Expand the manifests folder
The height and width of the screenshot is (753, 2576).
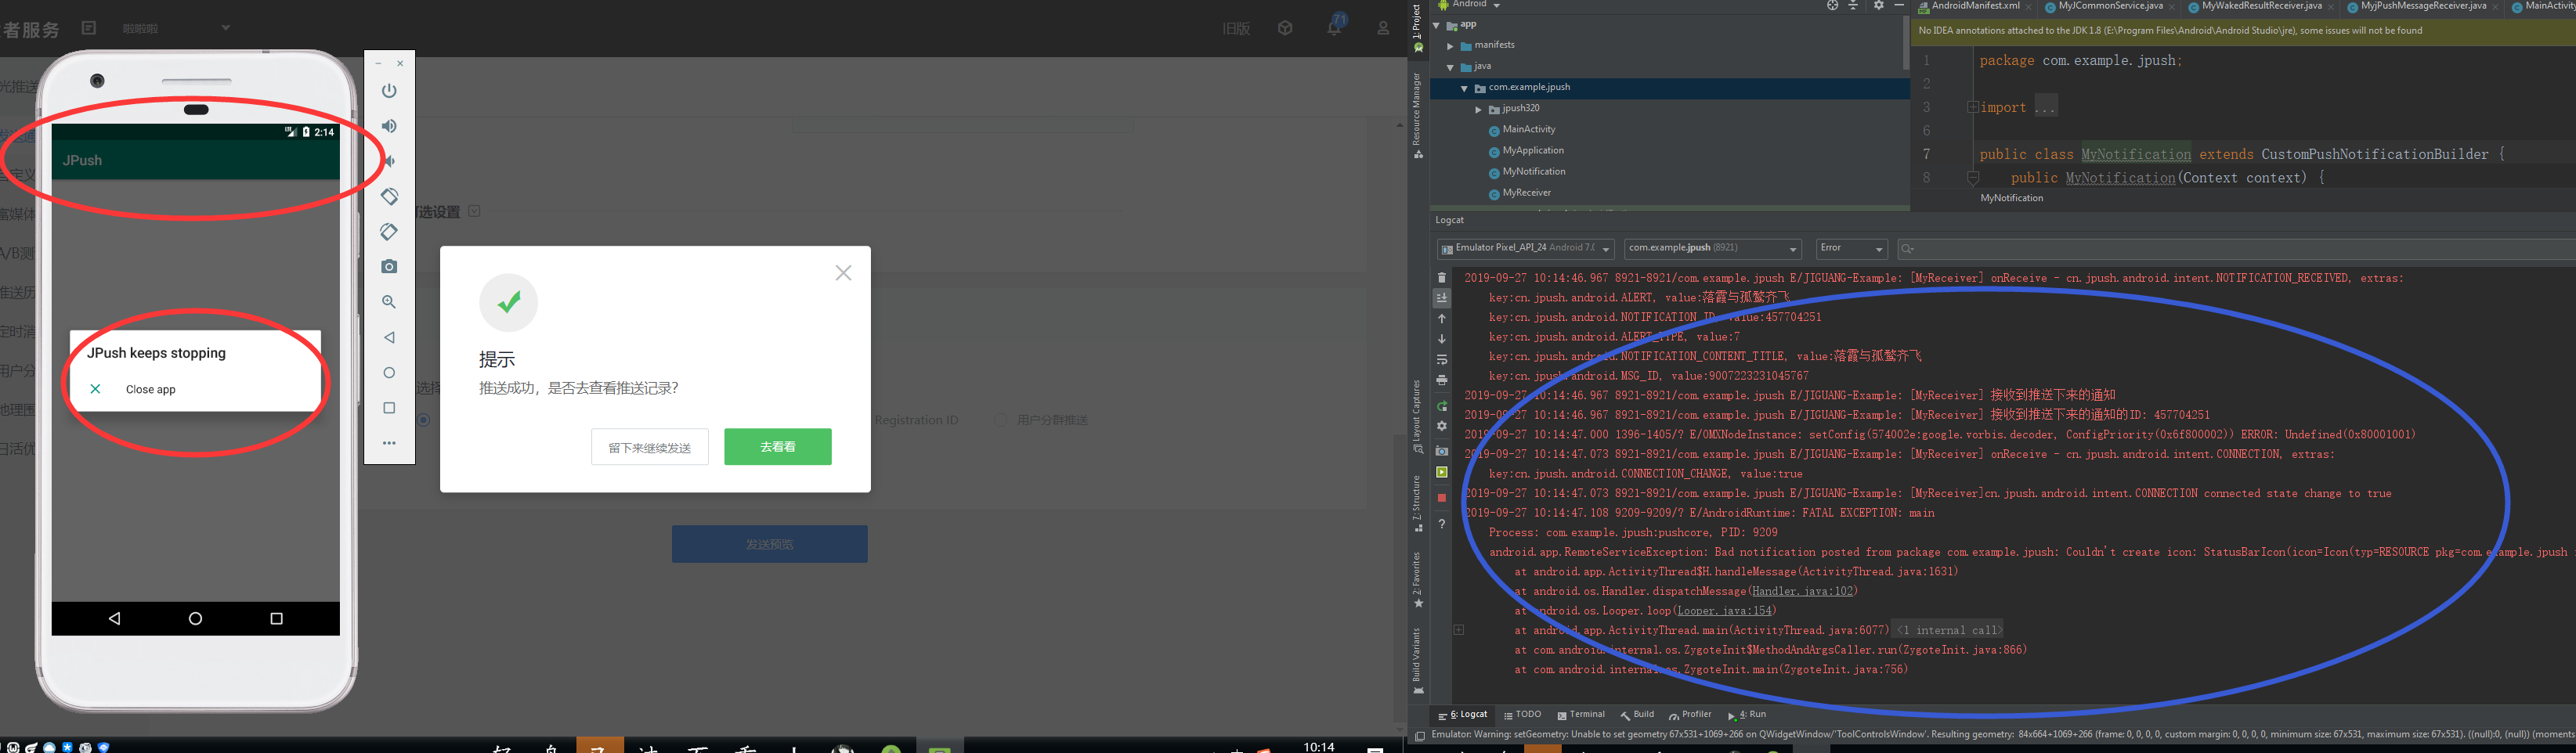1450,46
